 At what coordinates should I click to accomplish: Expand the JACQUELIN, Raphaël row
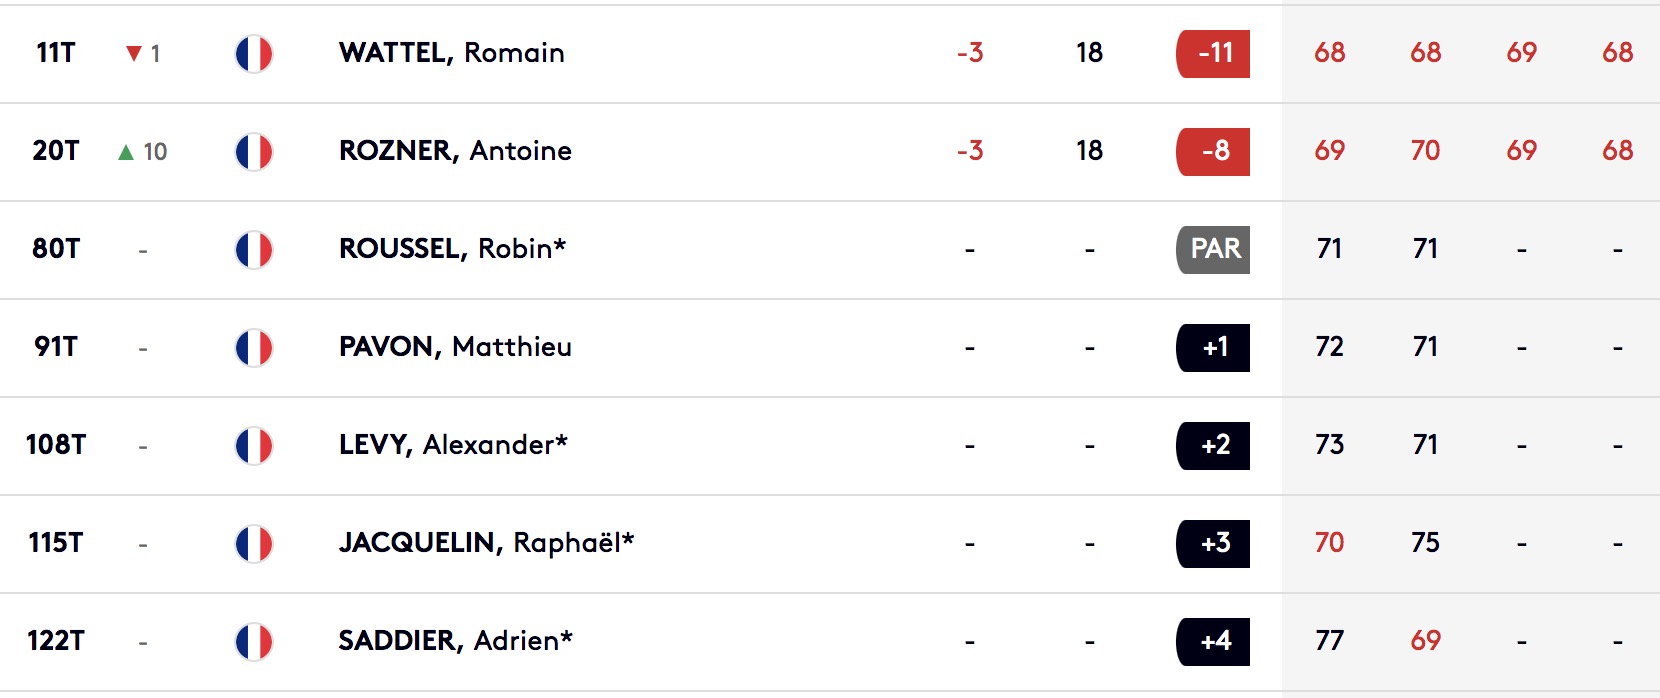pyautogui.click(x=830, y=544)
